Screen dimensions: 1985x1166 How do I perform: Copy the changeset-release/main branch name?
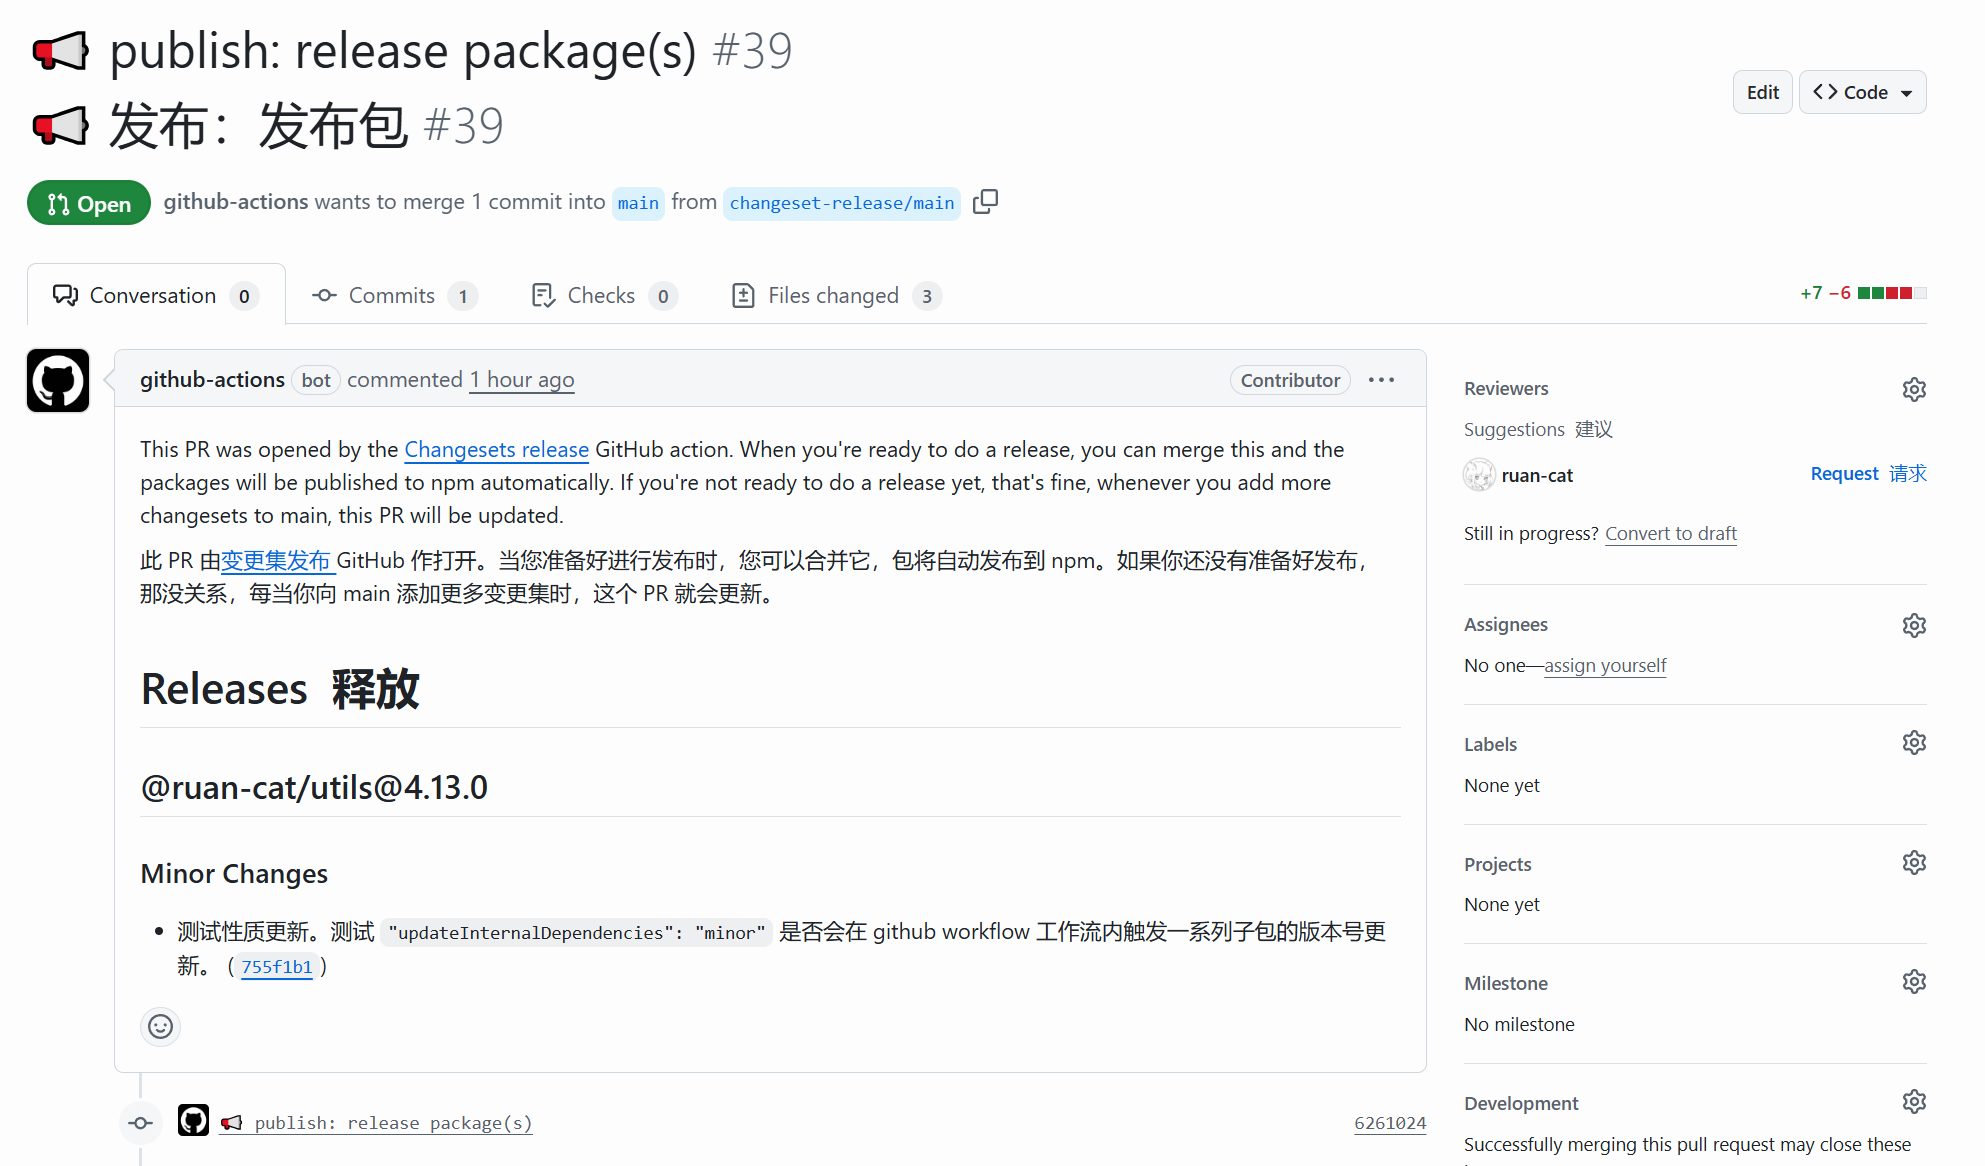[985, 202]
